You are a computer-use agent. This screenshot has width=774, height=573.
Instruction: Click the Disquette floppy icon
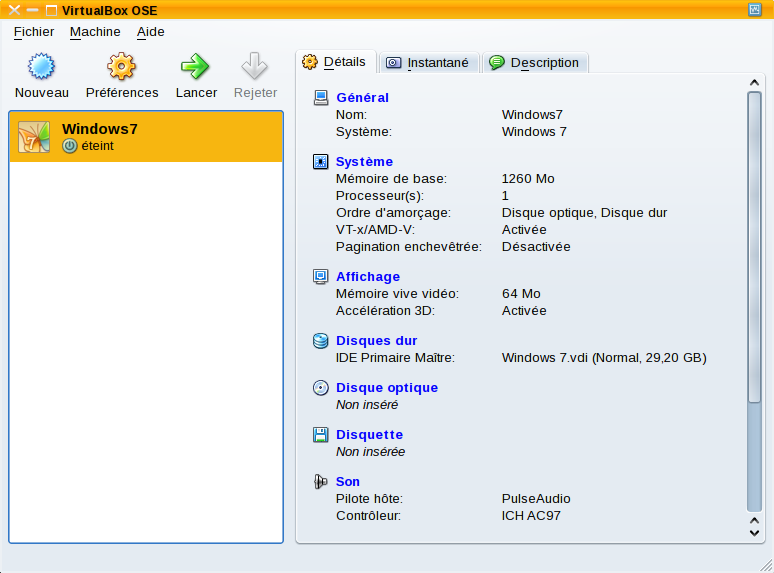click(x=321, y=434)
